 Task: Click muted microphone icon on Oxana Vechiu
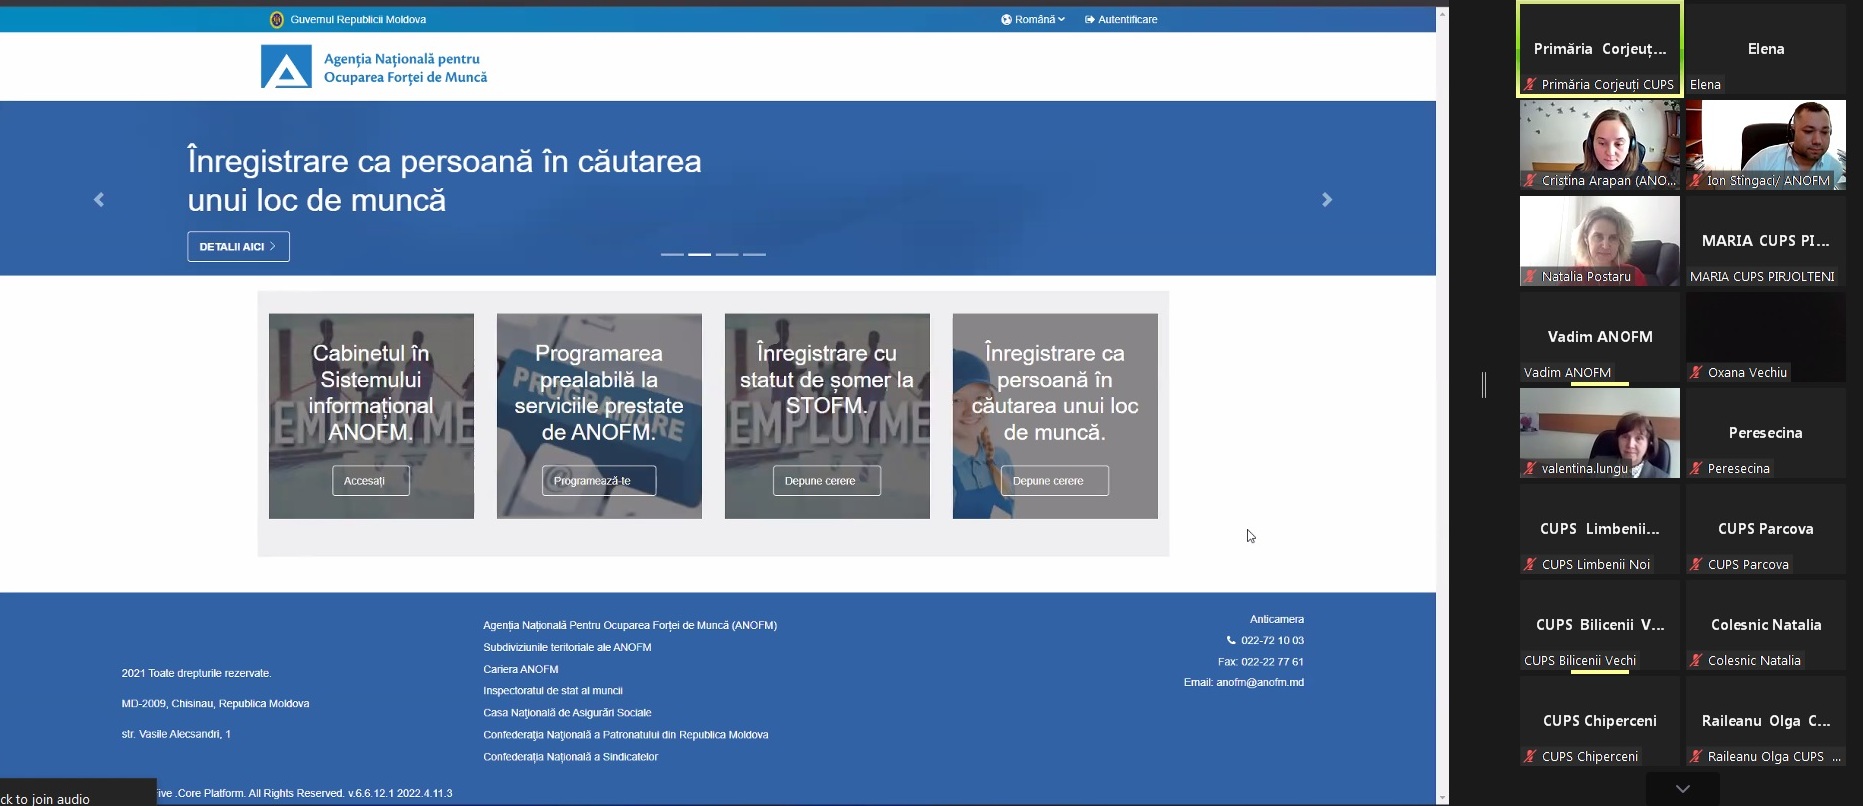click(x=1696, y=373)
